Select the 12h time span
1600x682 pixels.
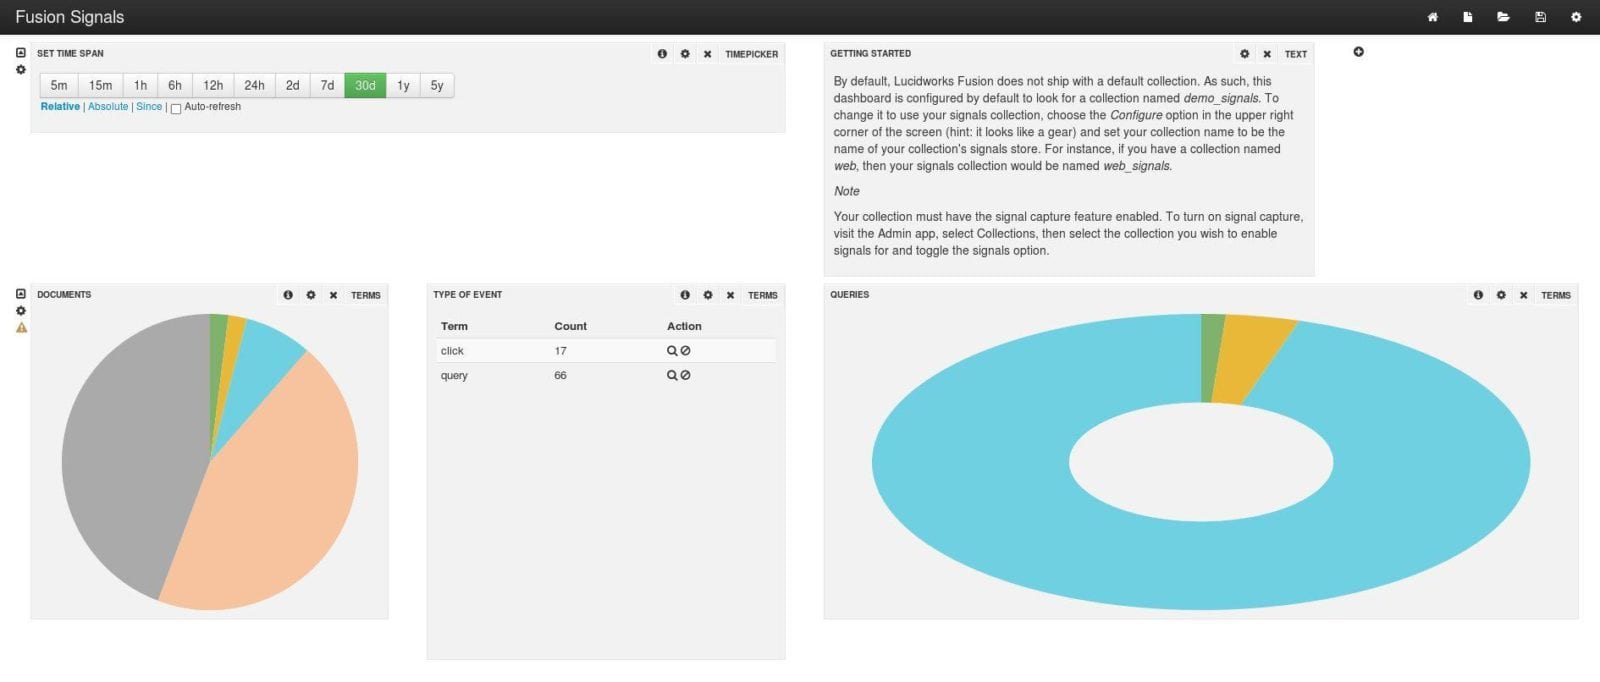pyautogui.click(x=213, y=85)
